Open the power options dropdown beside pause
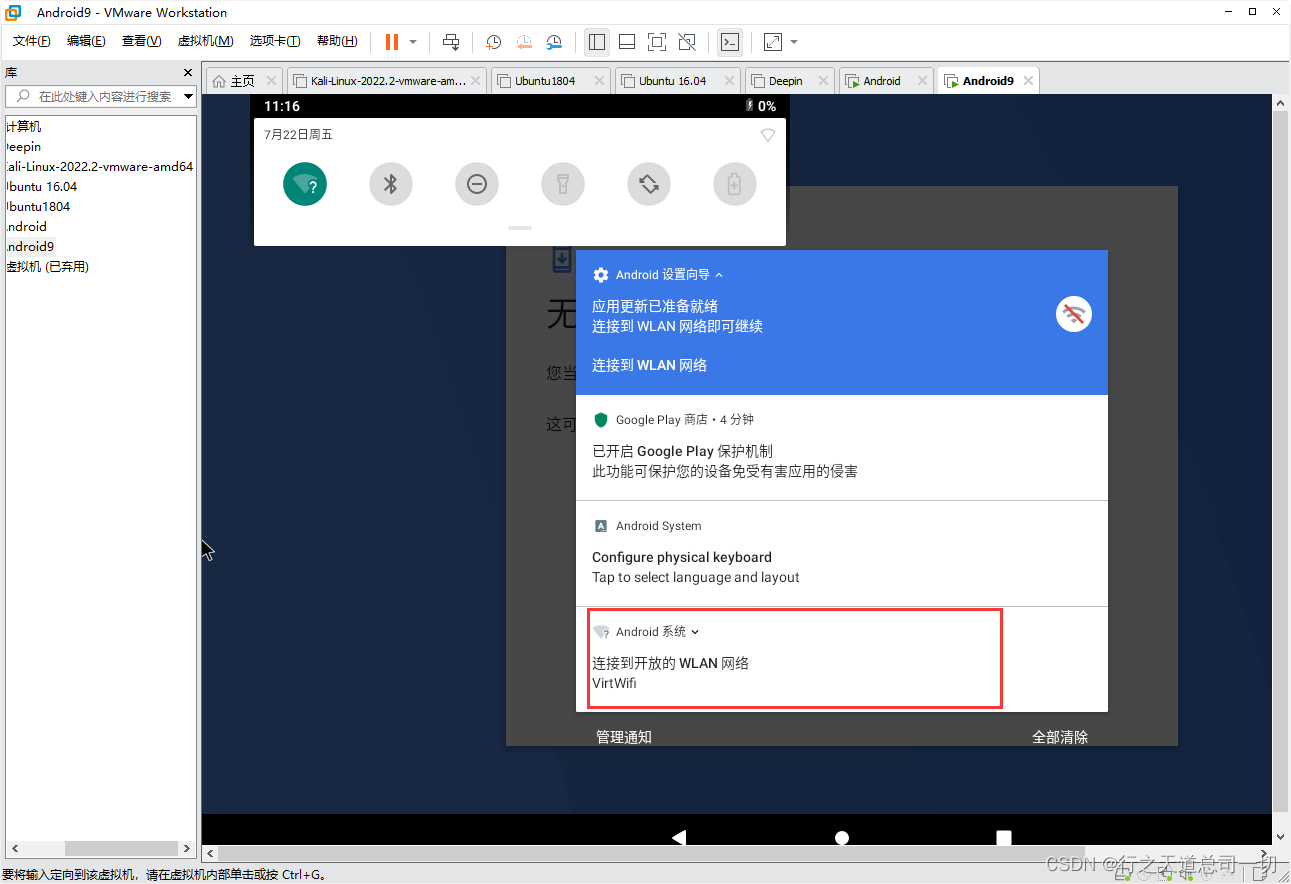1291x884 pixels. click(413, 42)
